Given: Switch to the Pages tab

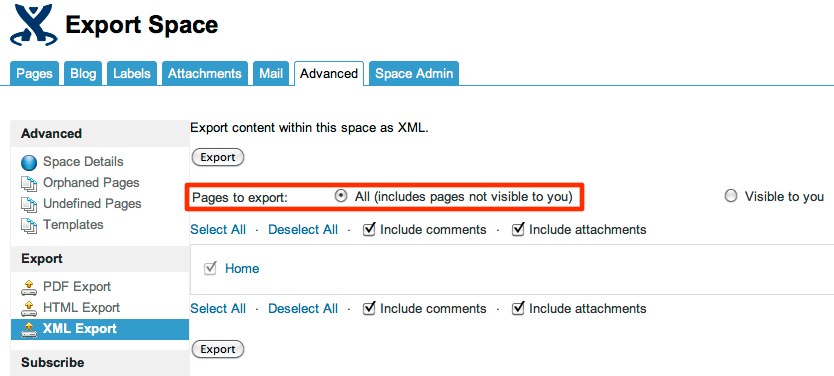Looking at the screenshot, I should (35, 73).
